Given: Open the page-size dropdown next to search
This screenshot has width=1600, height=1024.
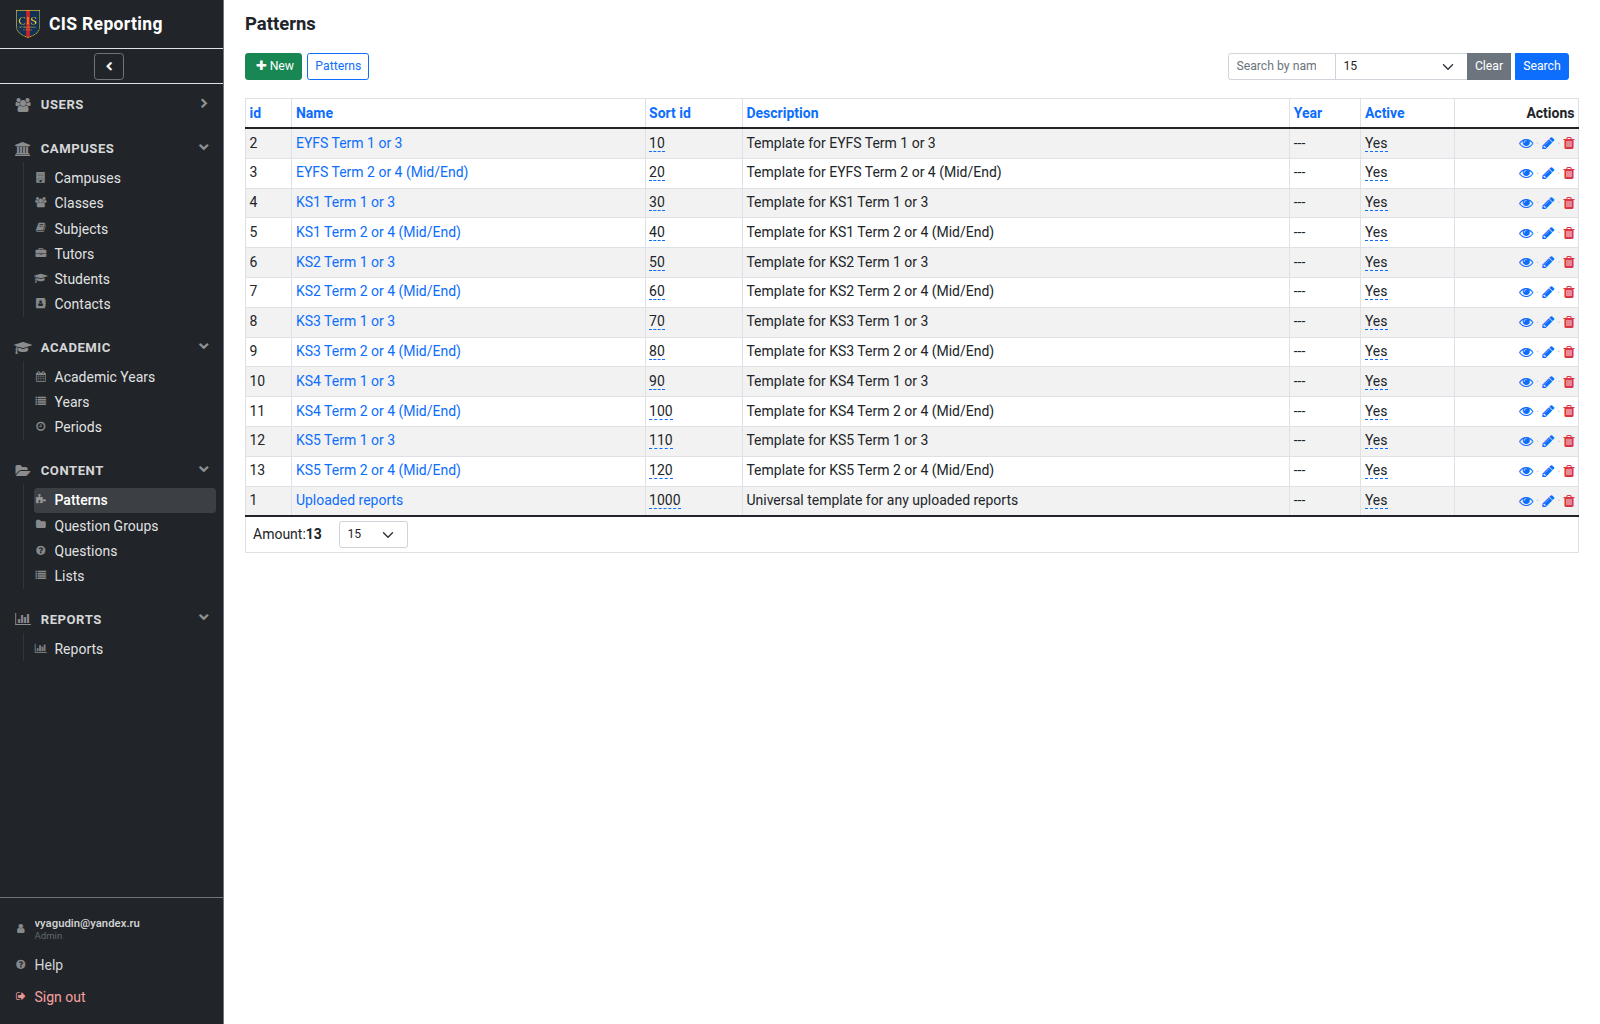Looking at the screenshot, I should coord(1400,66).
